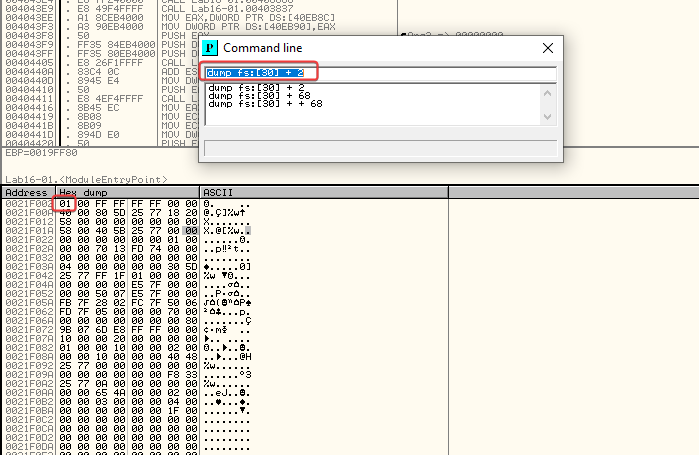The height and width of the screenshot is (455, 699).
Task: Click the EBP=0019FF80 info line
Action: pos(41,153)
